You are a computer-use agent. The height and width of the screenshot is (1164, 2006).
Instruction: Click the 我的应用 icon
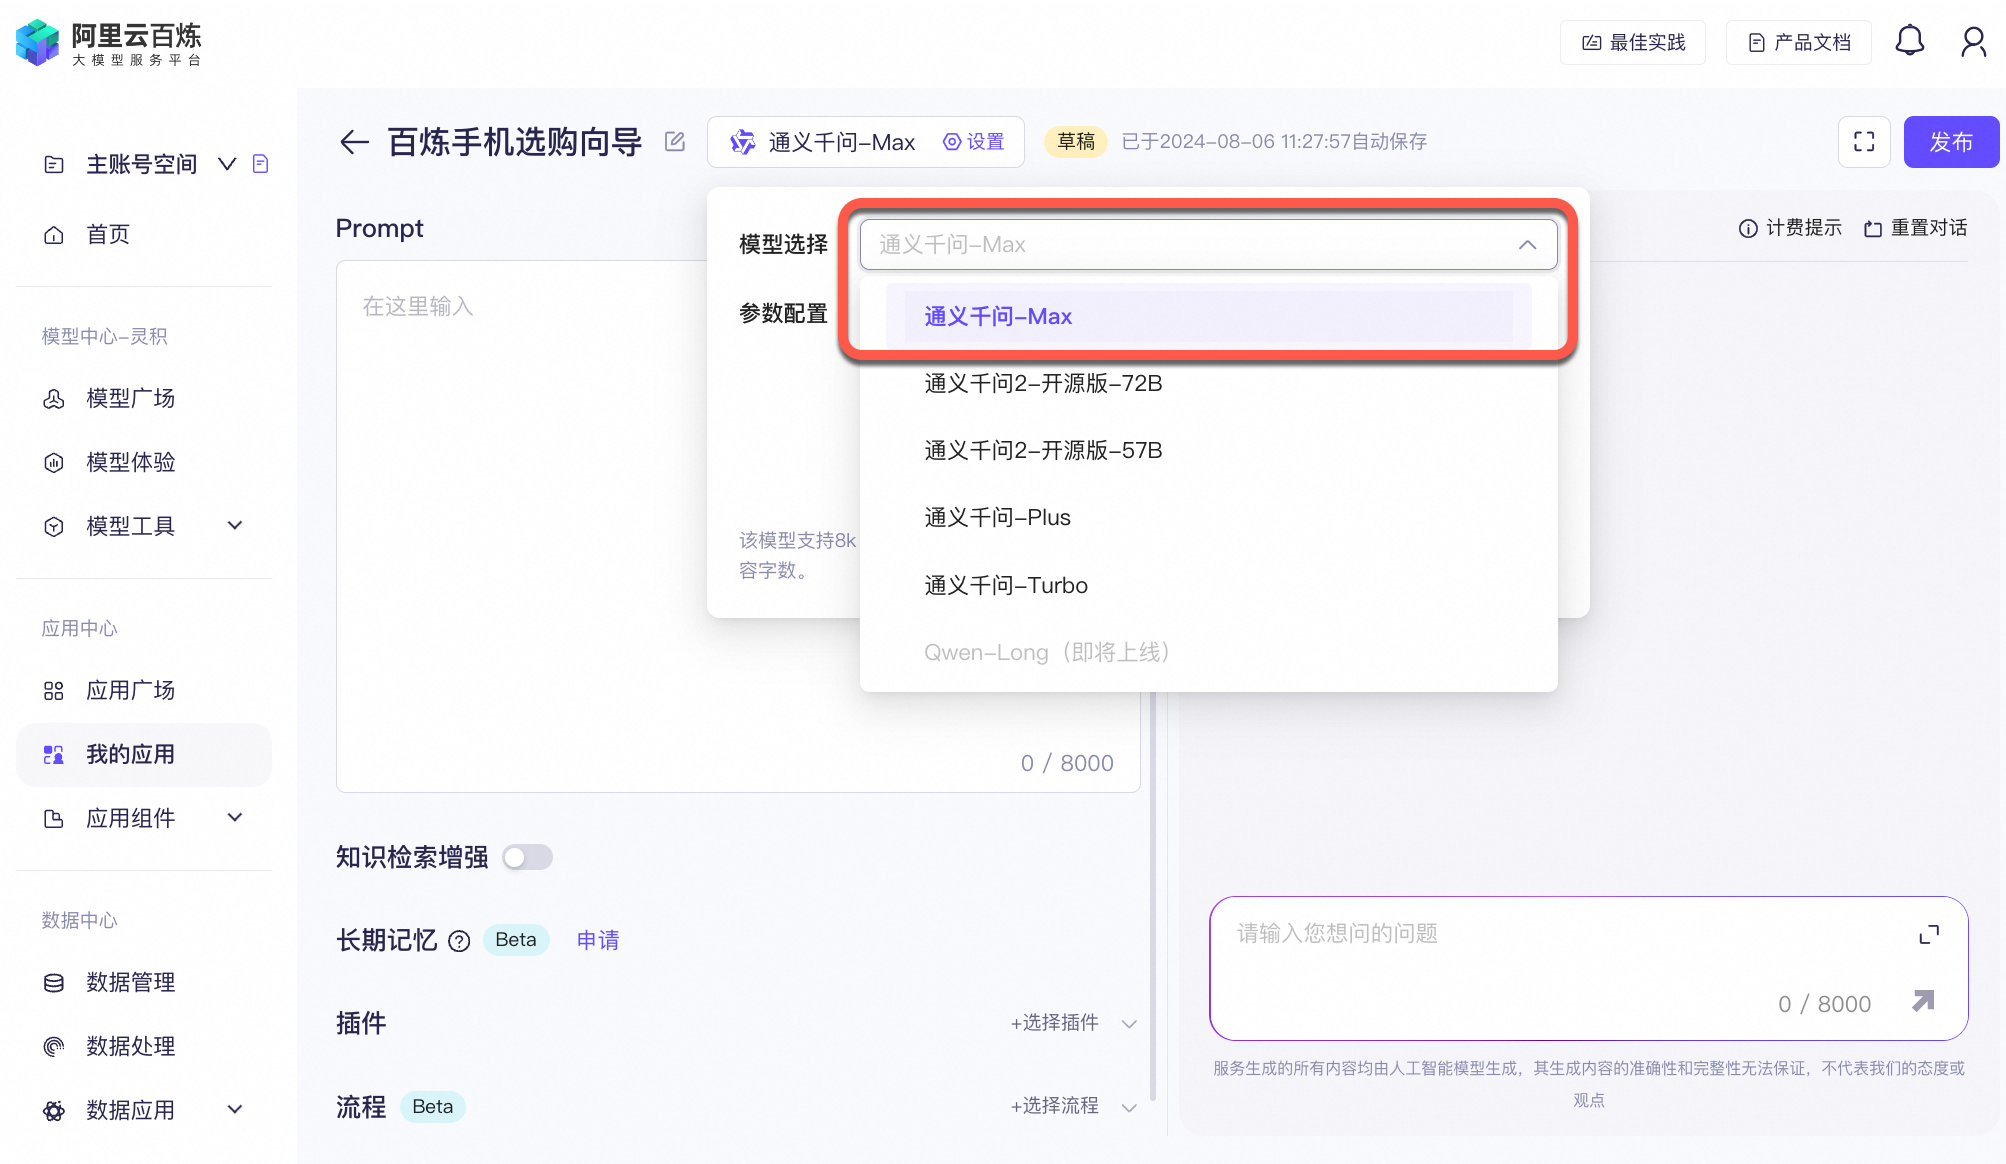[x=54, y=755]
